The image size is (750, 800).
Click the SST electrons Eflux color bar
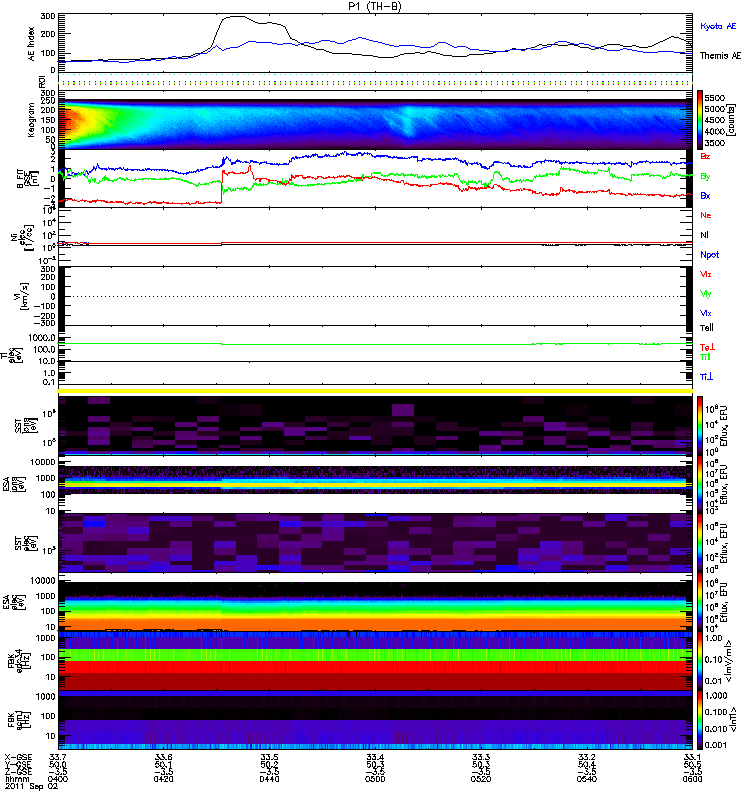point(700,543)
